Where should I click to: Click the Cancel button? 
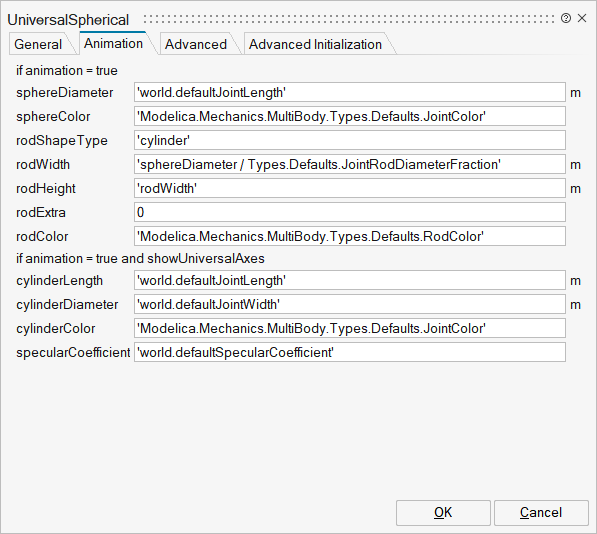[x=541, y=513]
